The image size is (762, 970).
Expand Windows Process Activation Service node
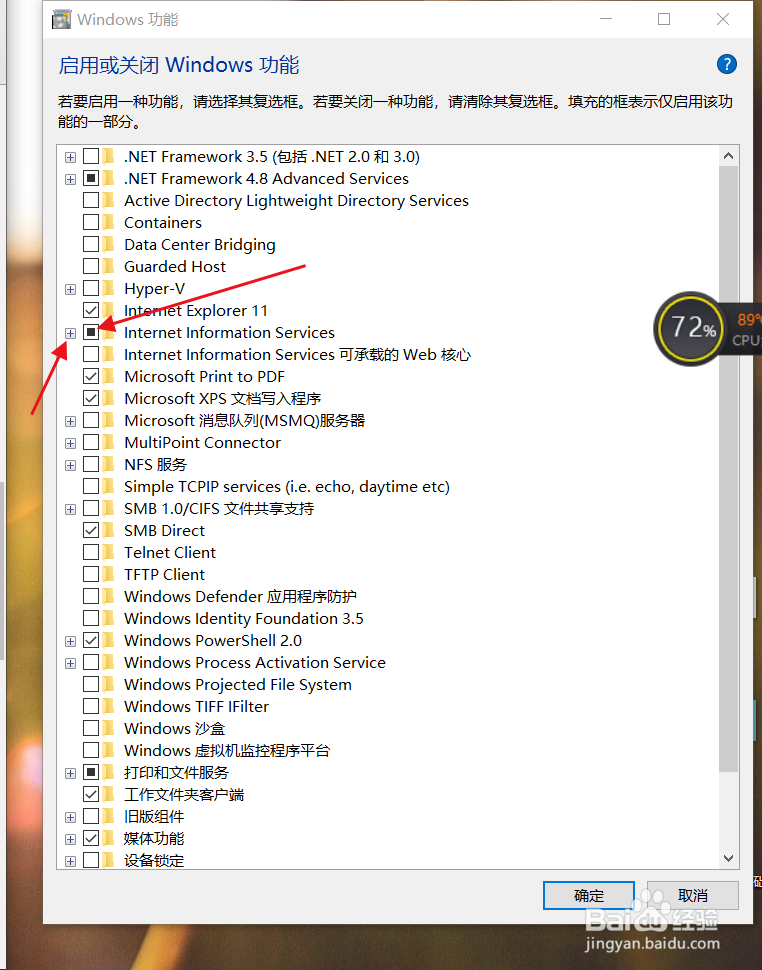[x=71, y=663]
